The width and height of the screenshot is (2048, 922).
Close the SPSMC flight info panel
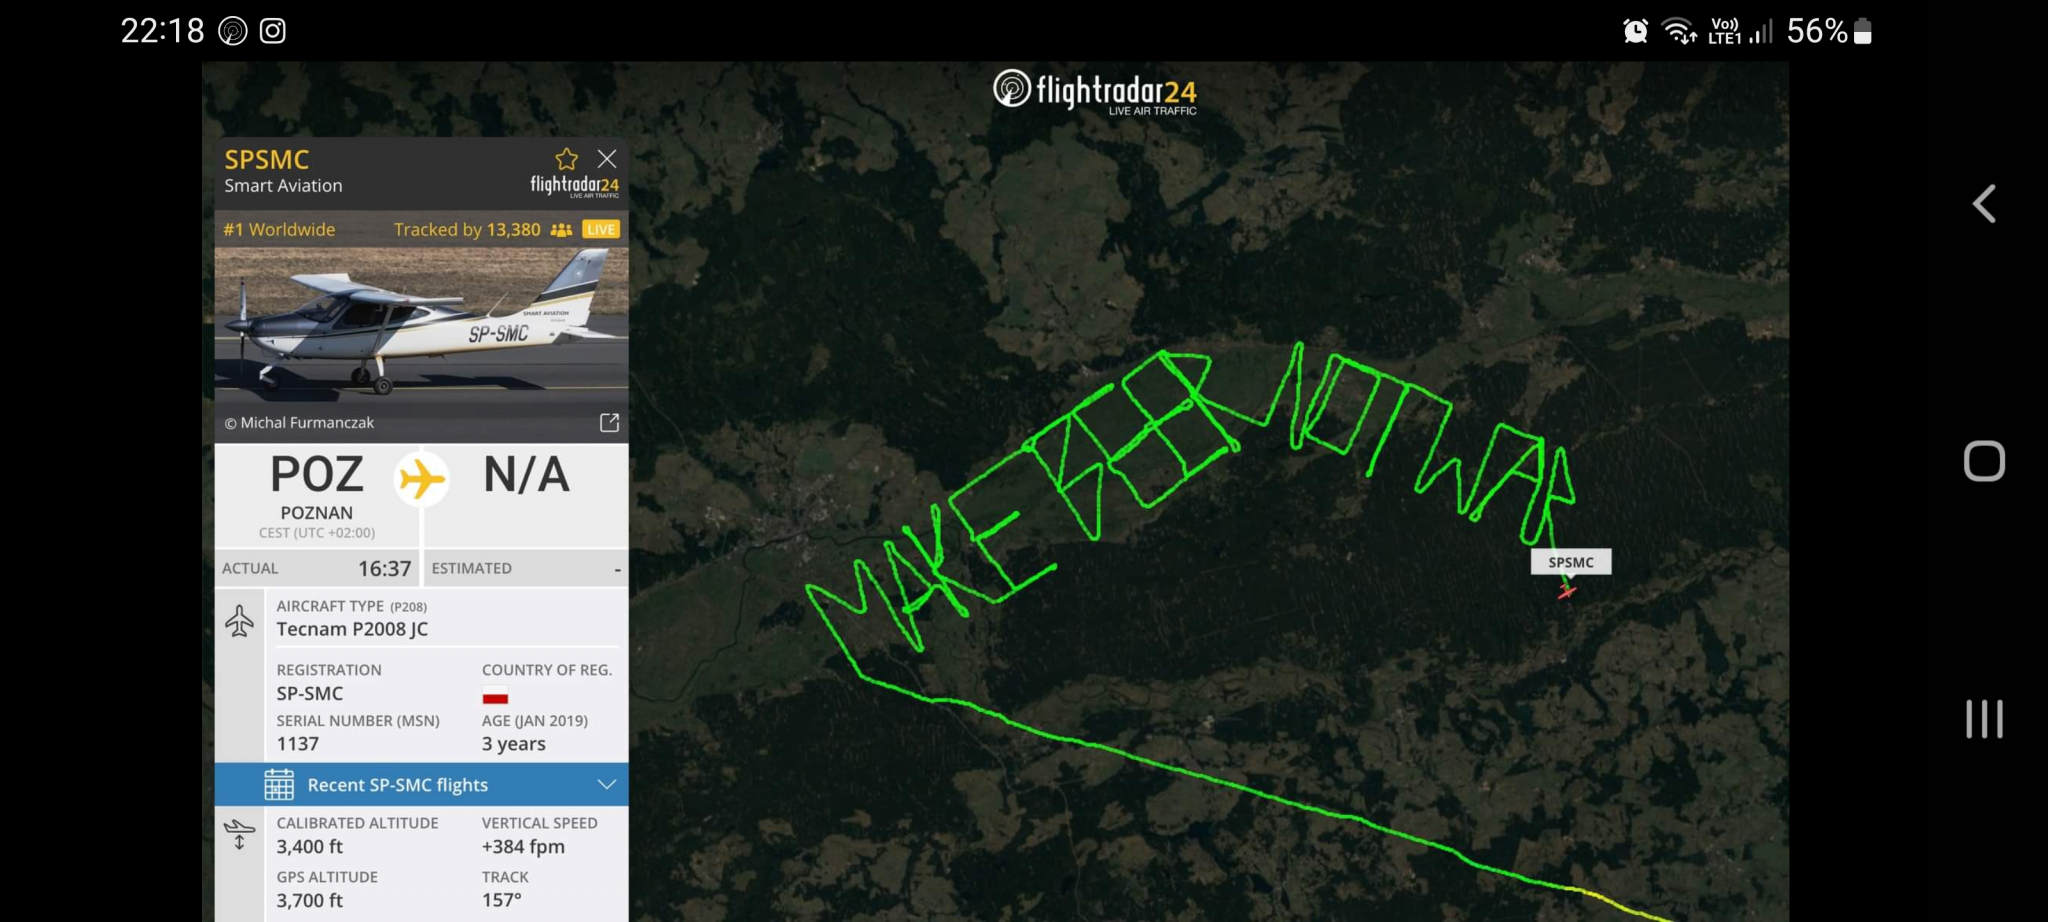click(x=607, y=159)
